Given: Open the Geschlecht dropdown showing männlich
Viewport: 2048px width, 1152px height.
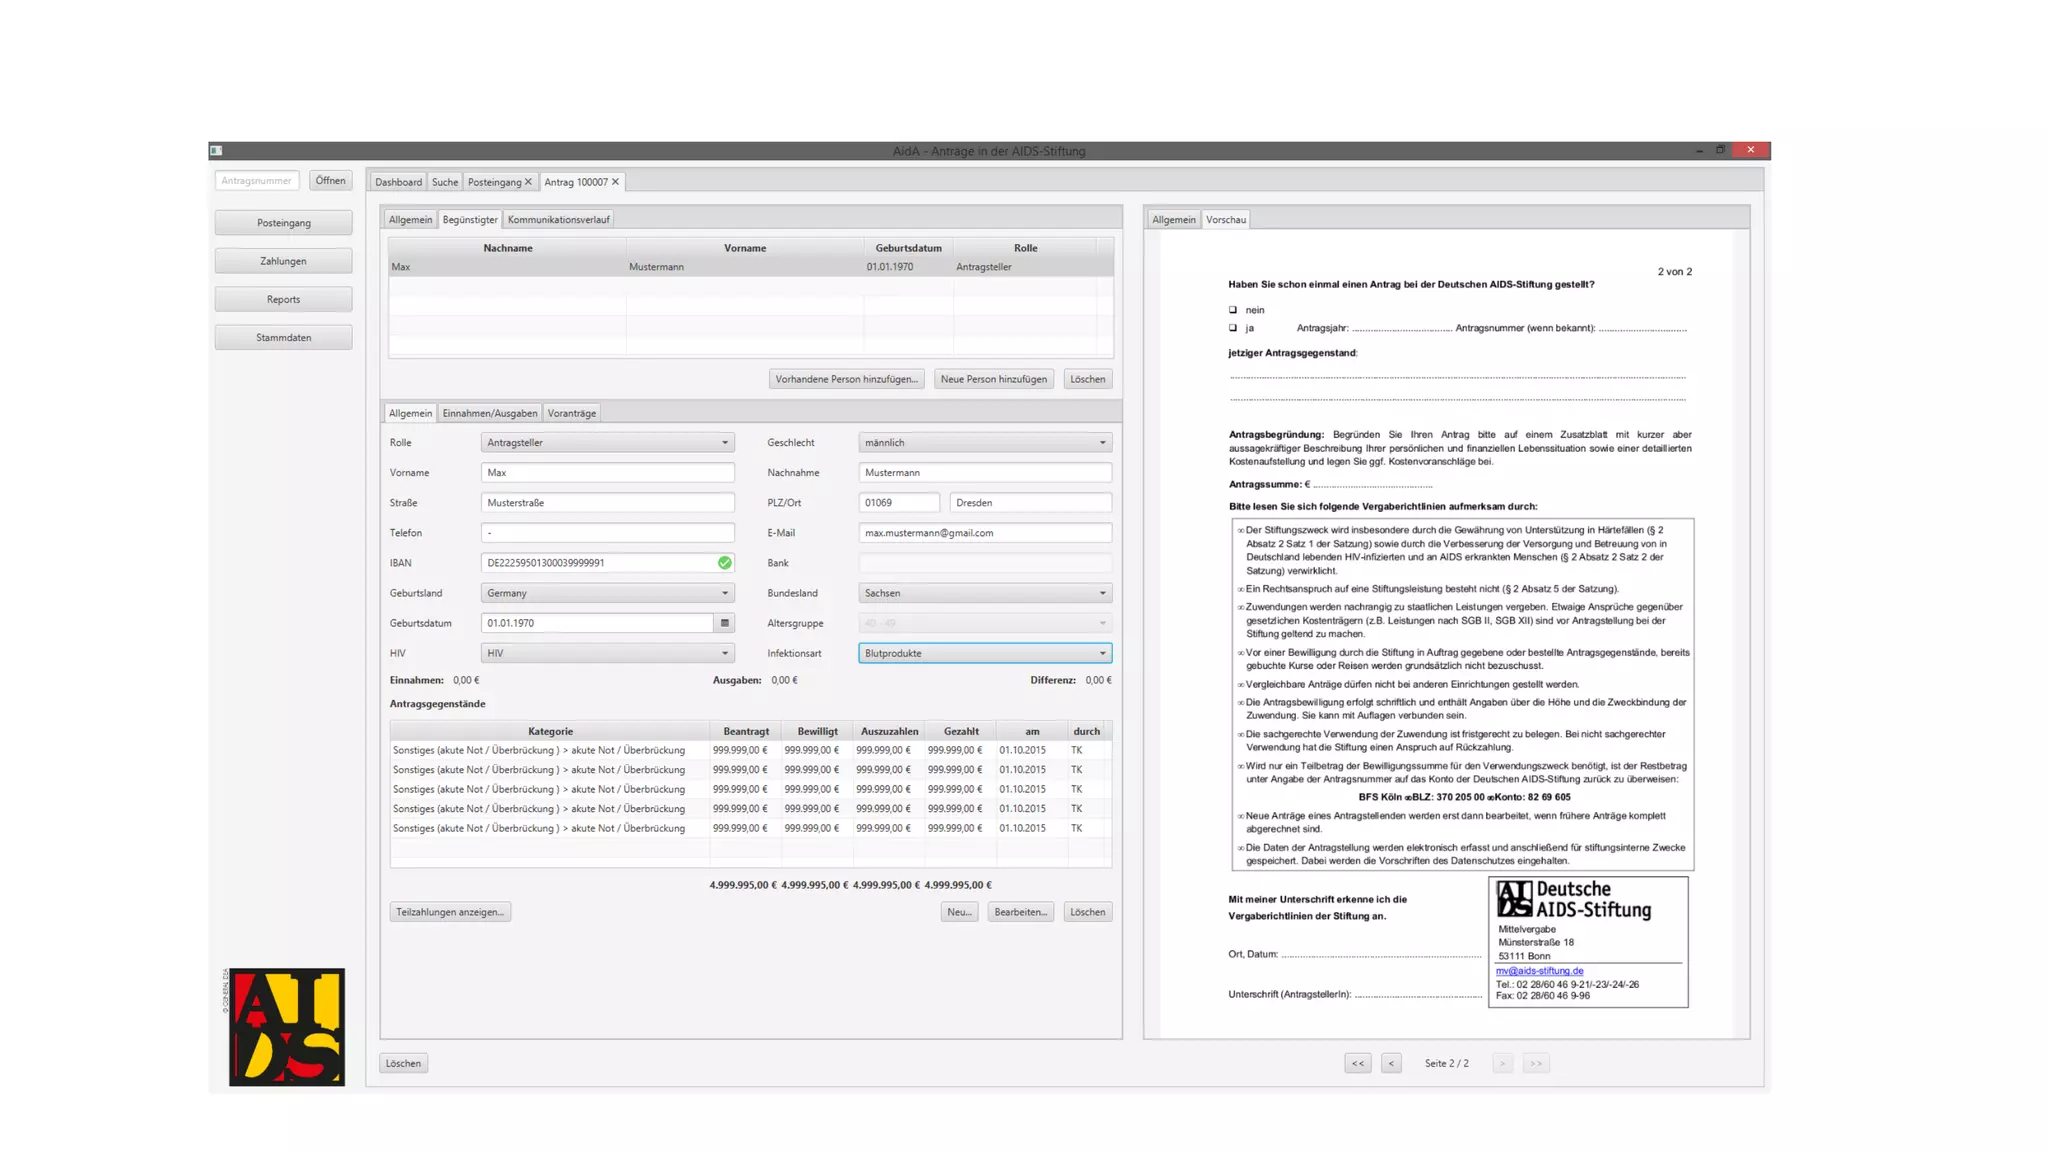Looking at the screenshot, I should tap(984, 443).
